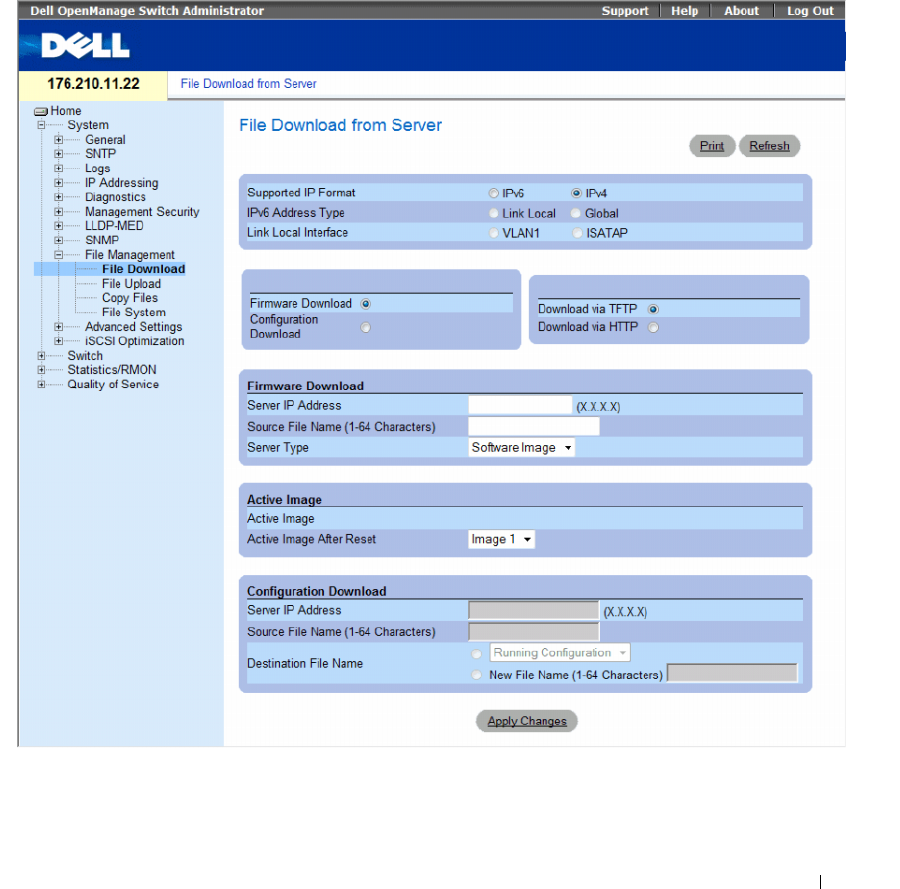Expand the Advanced Settings tree node
The image size is (900, 889).
coord(59,327)
